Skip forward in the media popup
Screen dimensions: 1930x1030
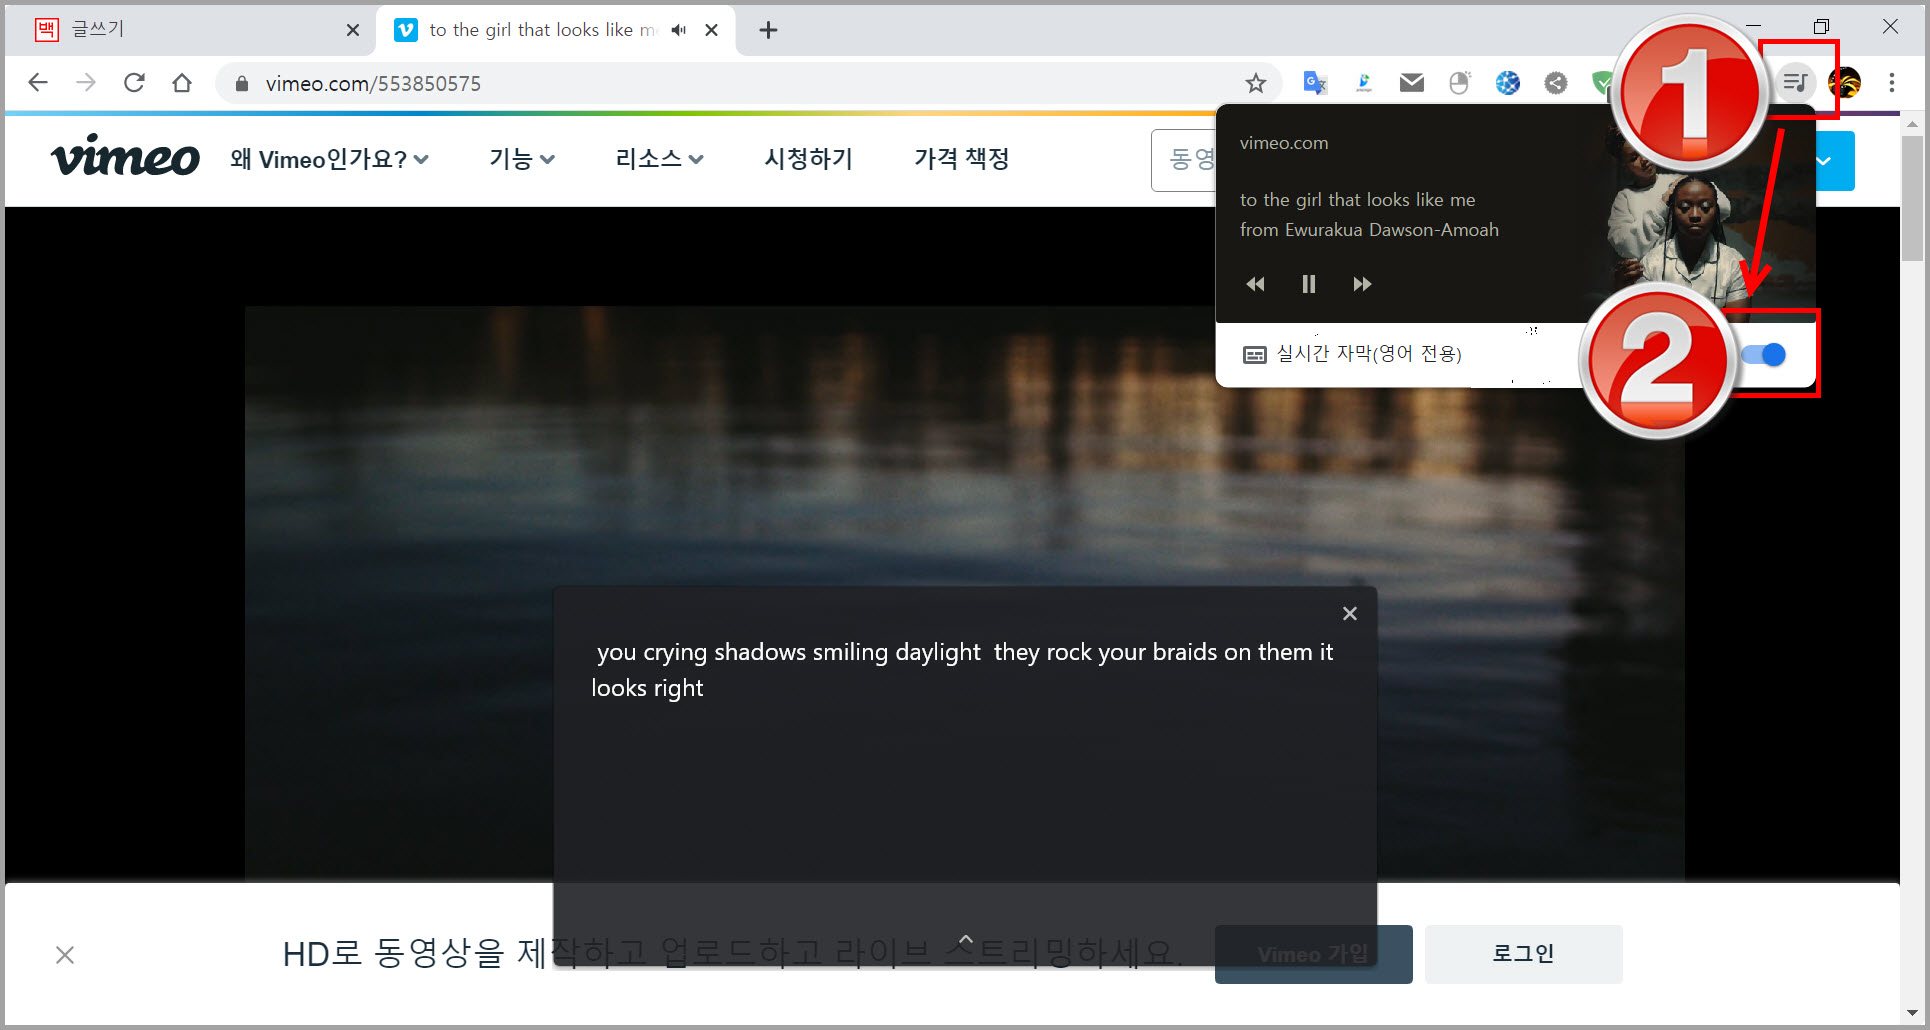pos(1362,284)
